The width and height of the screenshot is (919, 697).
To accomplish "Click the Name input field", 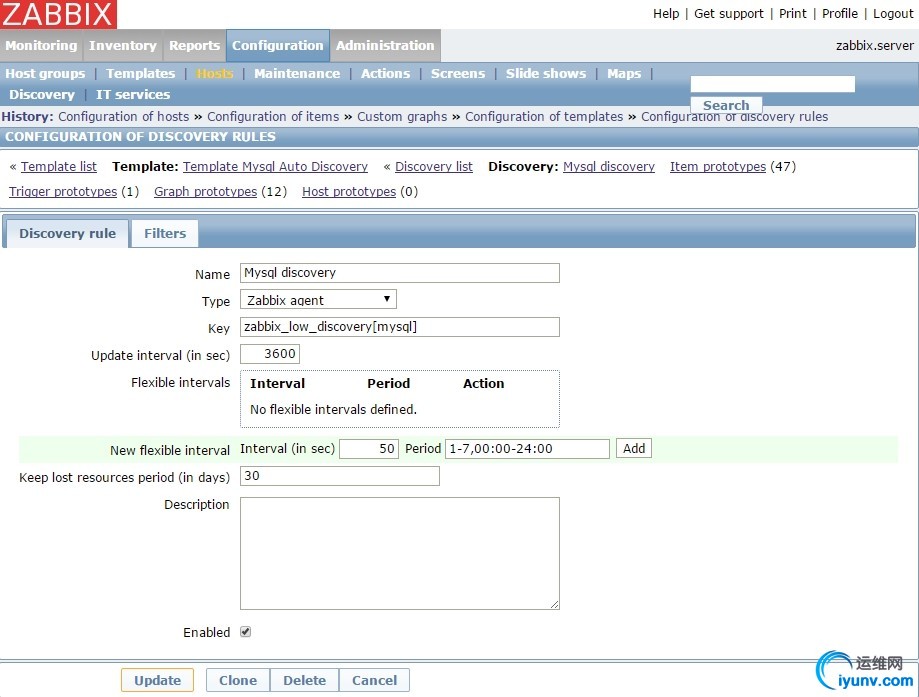I will point(400,273).
